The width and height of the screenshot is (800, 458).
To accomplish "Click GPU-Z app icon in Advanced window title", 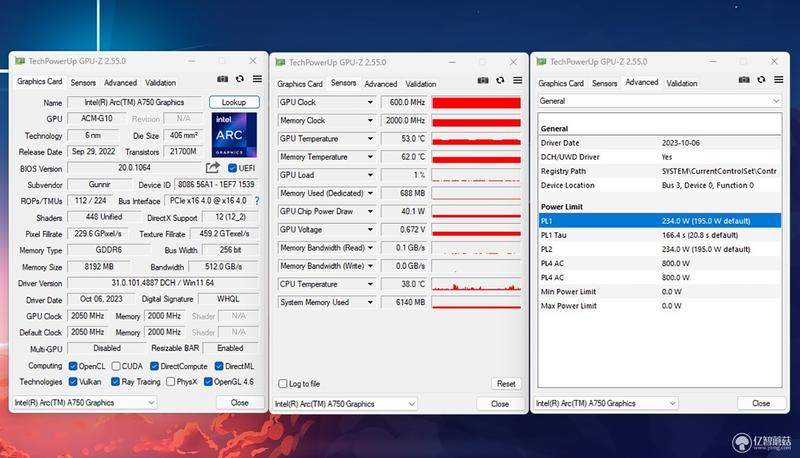I will (x=541, y=62).
